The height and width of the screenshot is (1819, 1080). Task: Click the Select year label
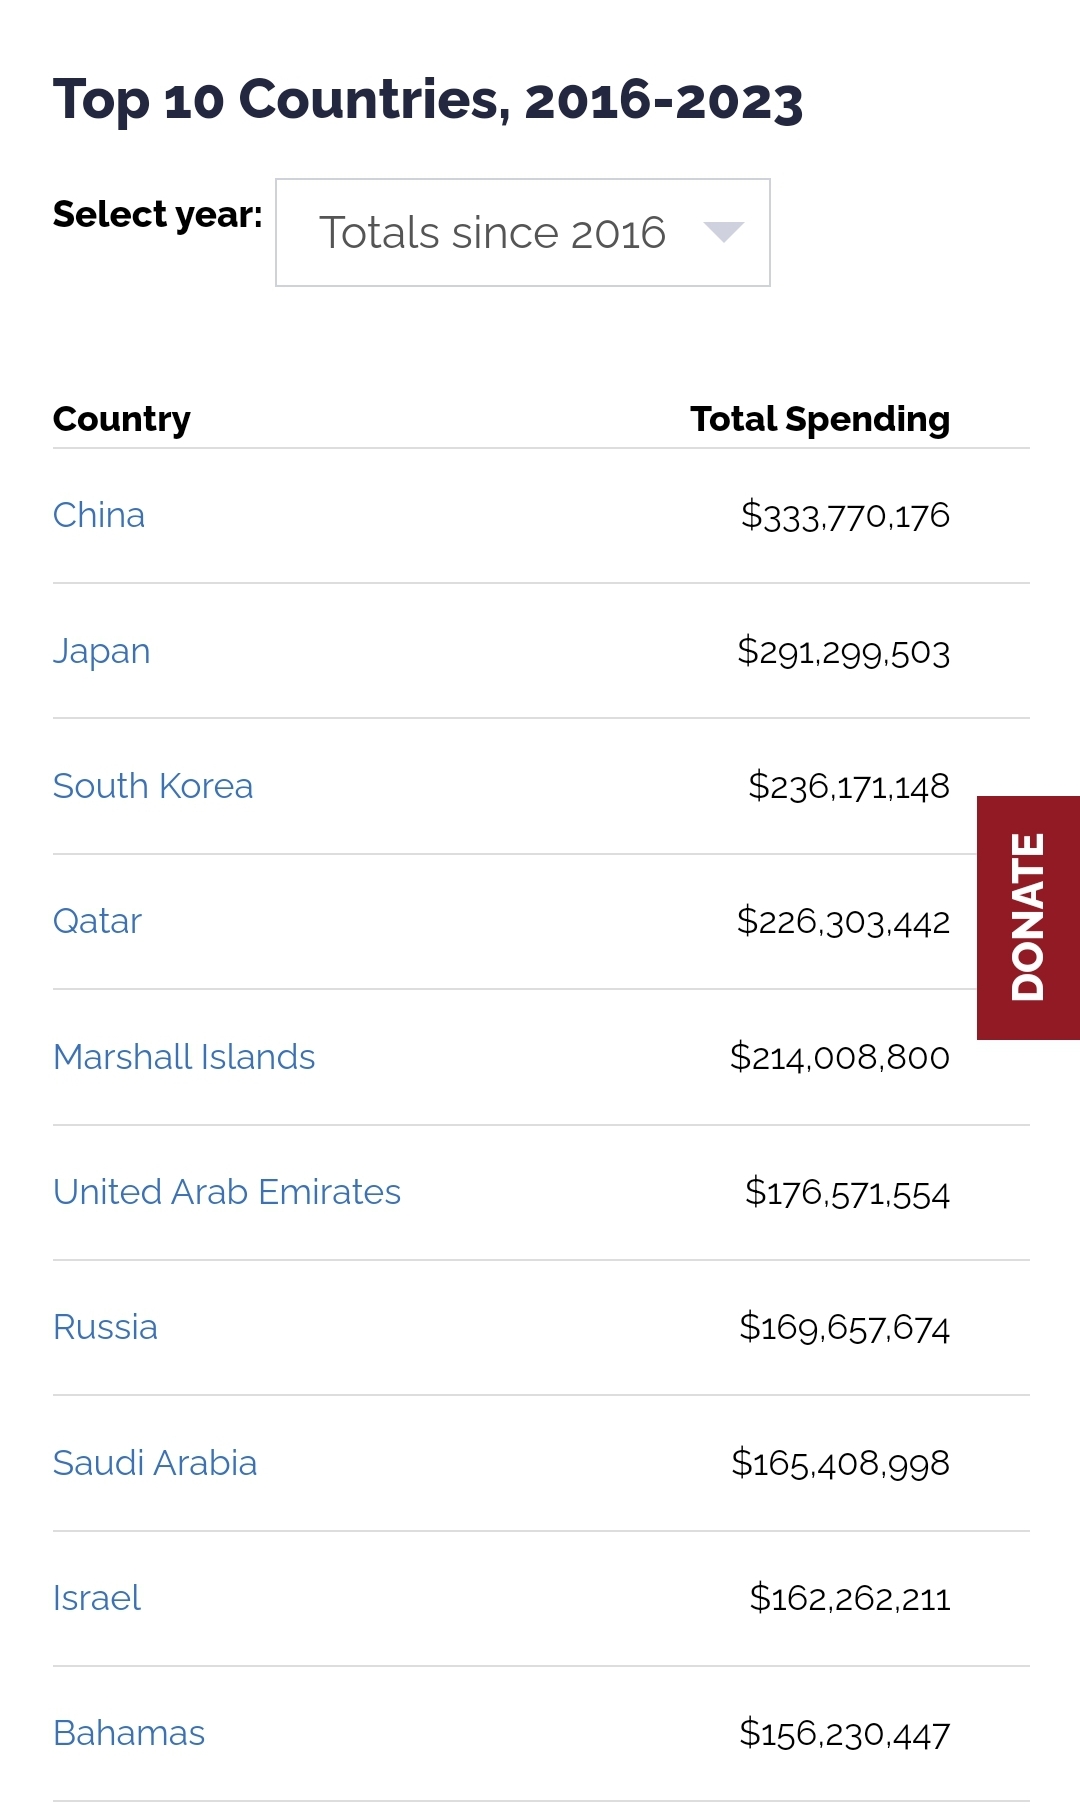(x=158, y=215)
